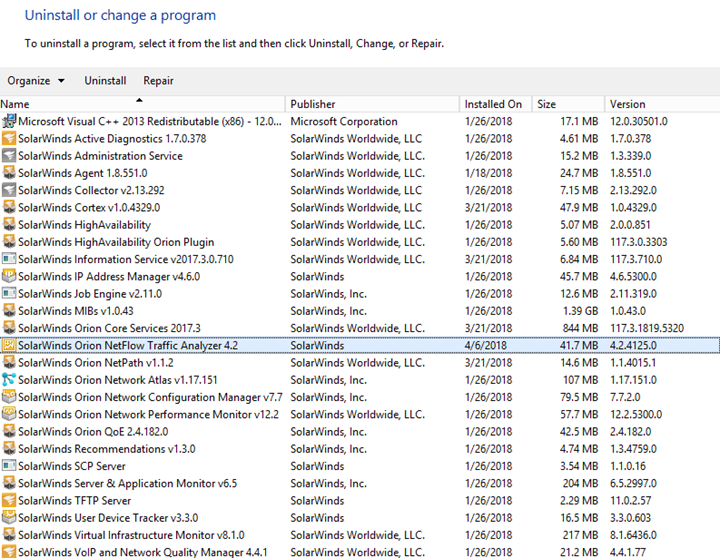The width and height of the screenshot is (720, 558).
Task: Sort by the Size column header
Action: 568,104
